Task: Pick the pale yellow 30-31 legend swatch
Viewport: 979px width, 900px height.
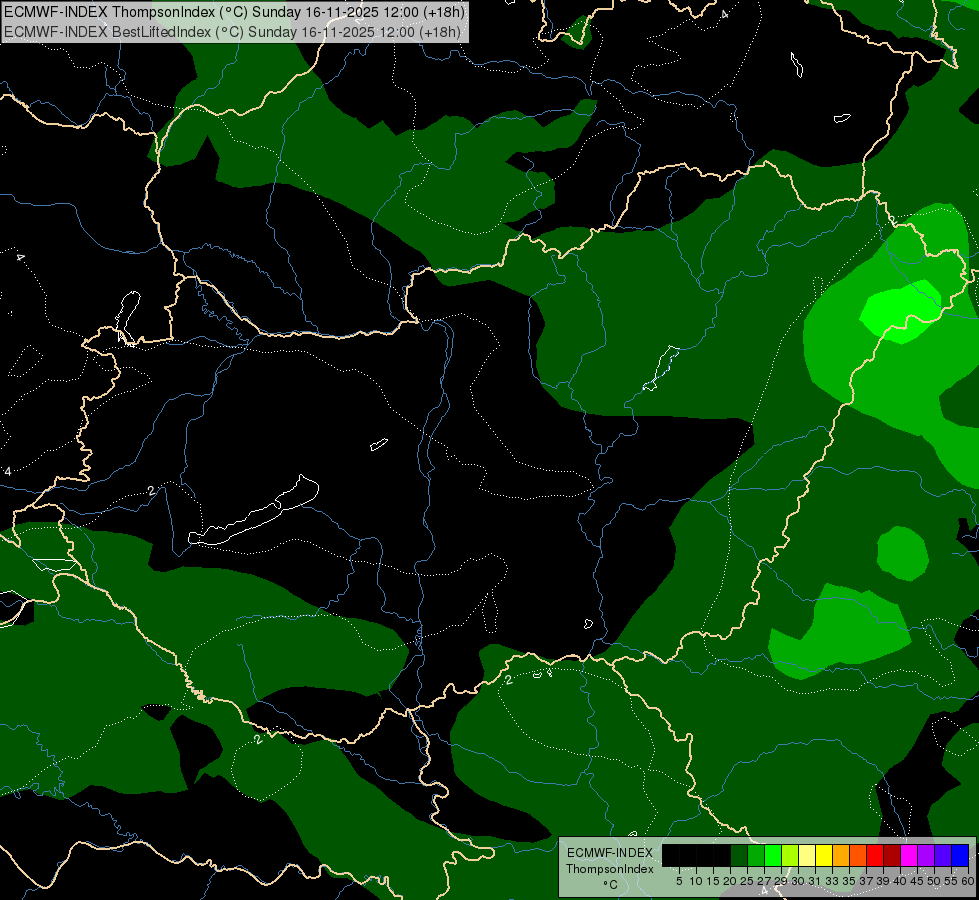Action: point(806,855)
